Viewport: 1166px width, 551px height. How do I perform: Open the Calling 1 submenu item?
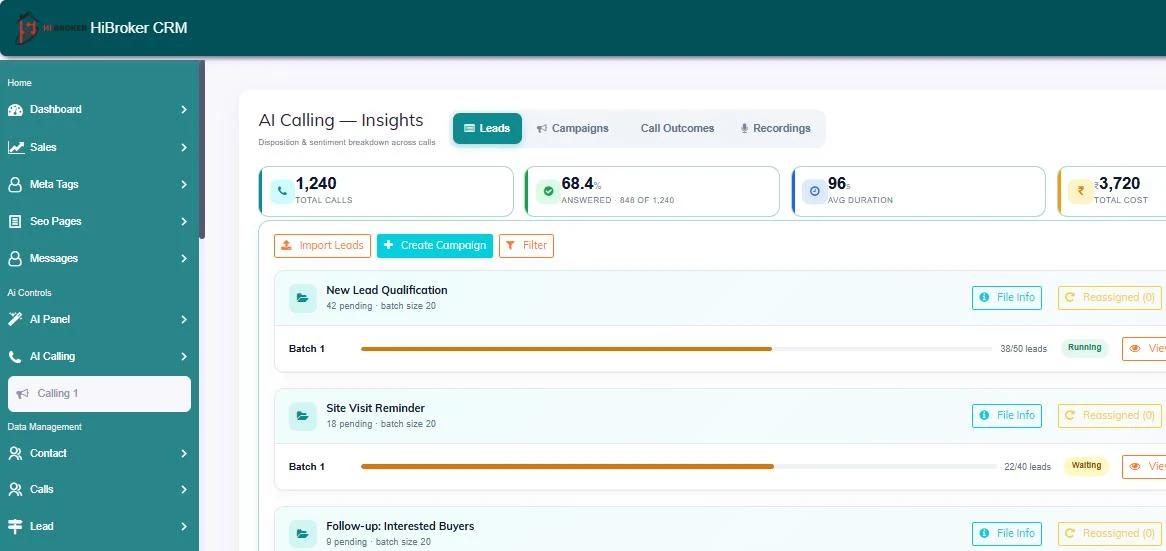pos(100,394)
